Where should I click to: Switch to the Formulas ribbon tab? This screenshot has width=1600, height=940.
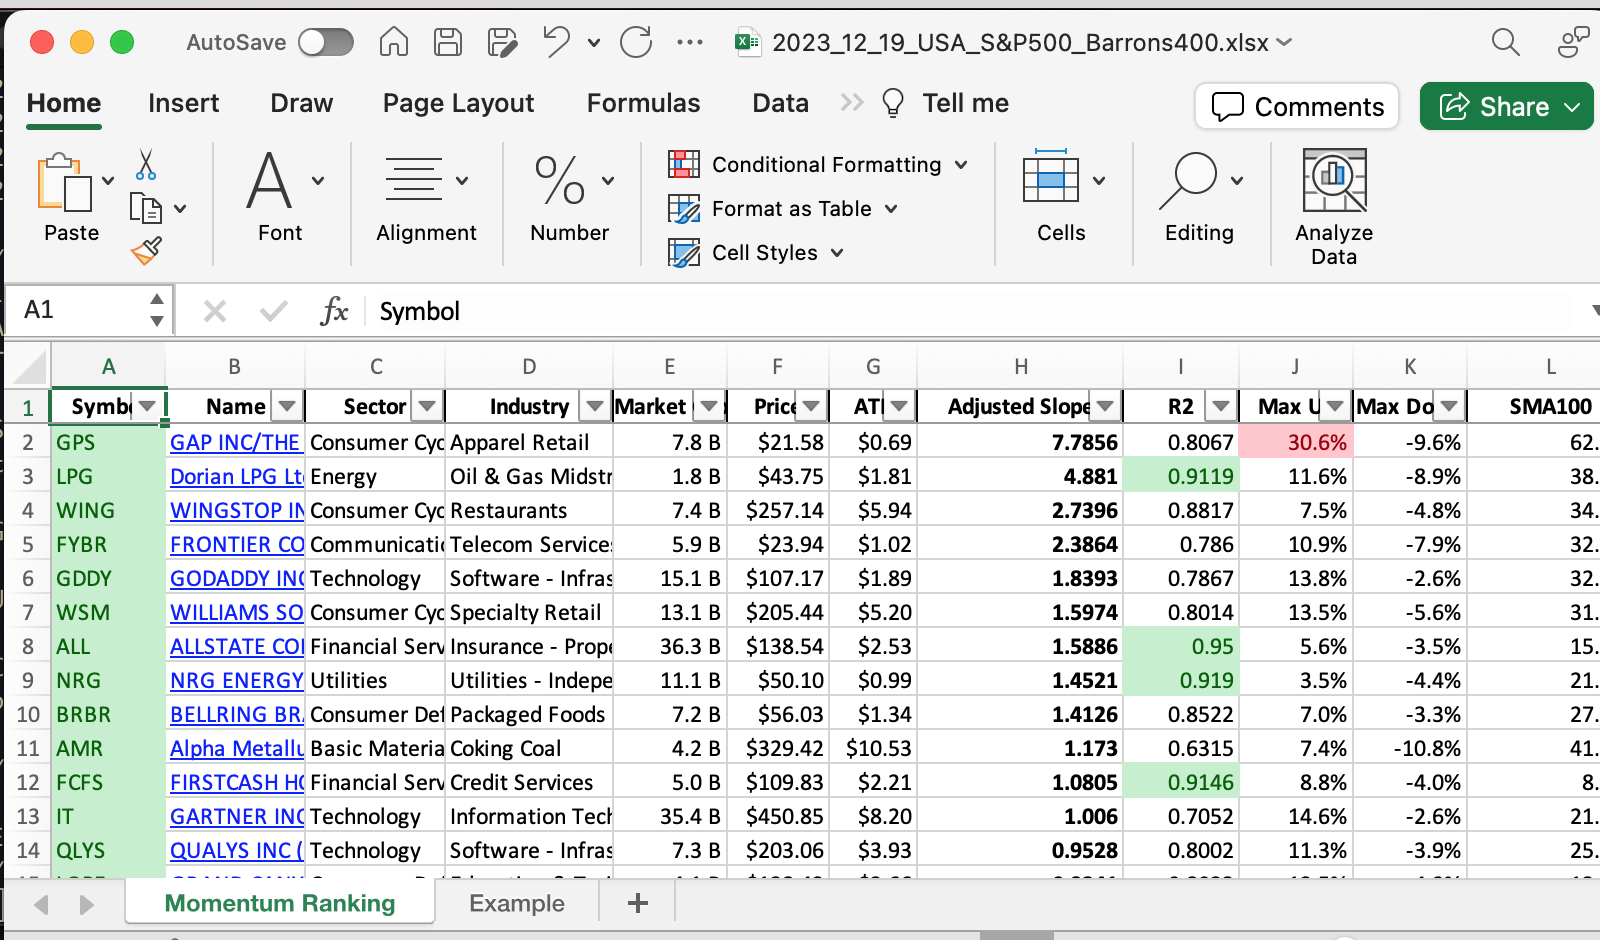click(643, 103)
